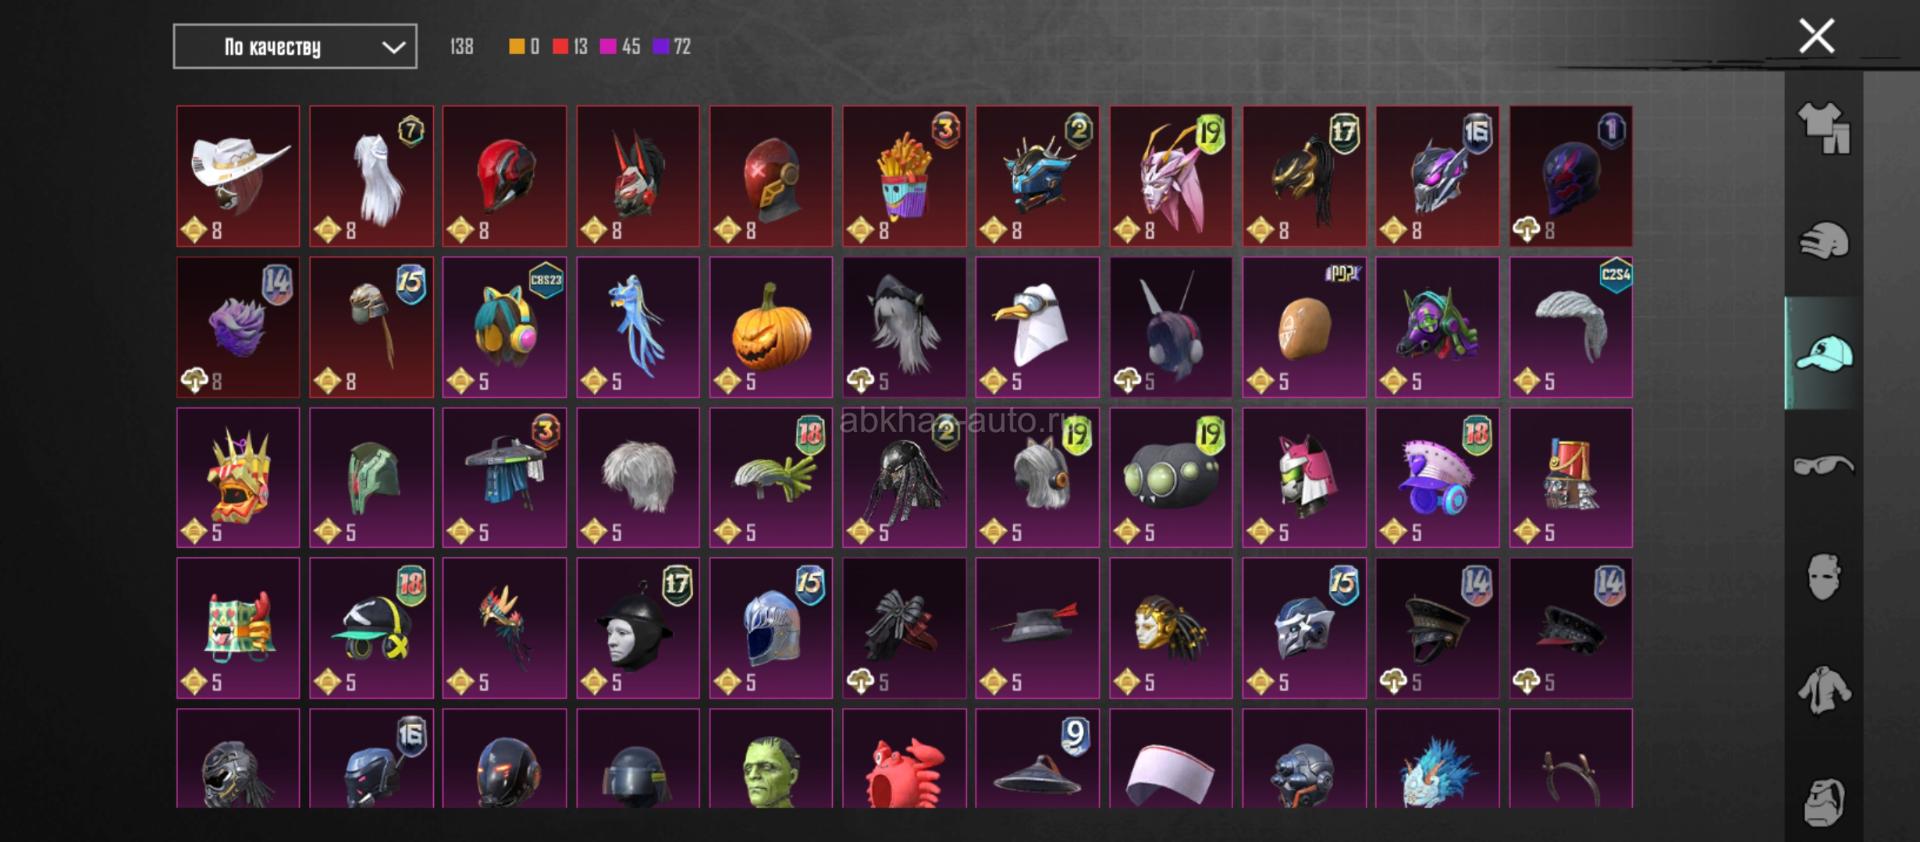Select the white eagle head mask item
Image resolution: width=1920 pixels, height=842 pixels.
point(1037,327)
